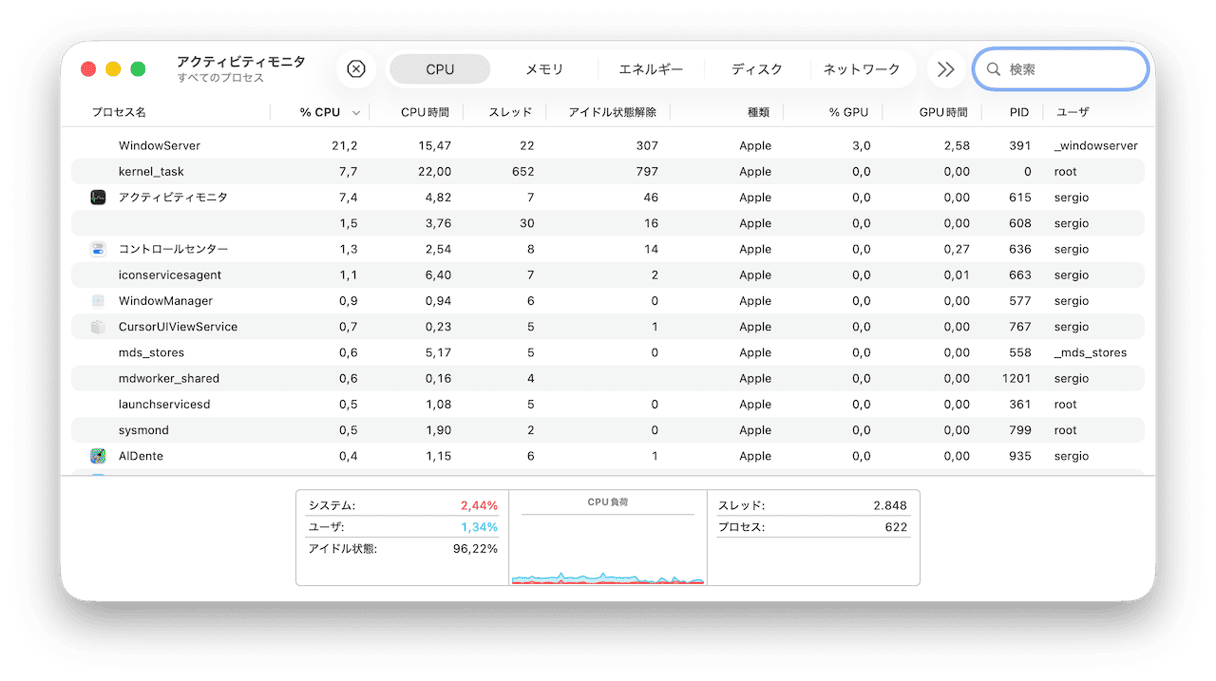Image resolution: width=1216 pixels, height=681 pixels.
Task: Click the アクティビティモニタ process icon
Action: 98,198
